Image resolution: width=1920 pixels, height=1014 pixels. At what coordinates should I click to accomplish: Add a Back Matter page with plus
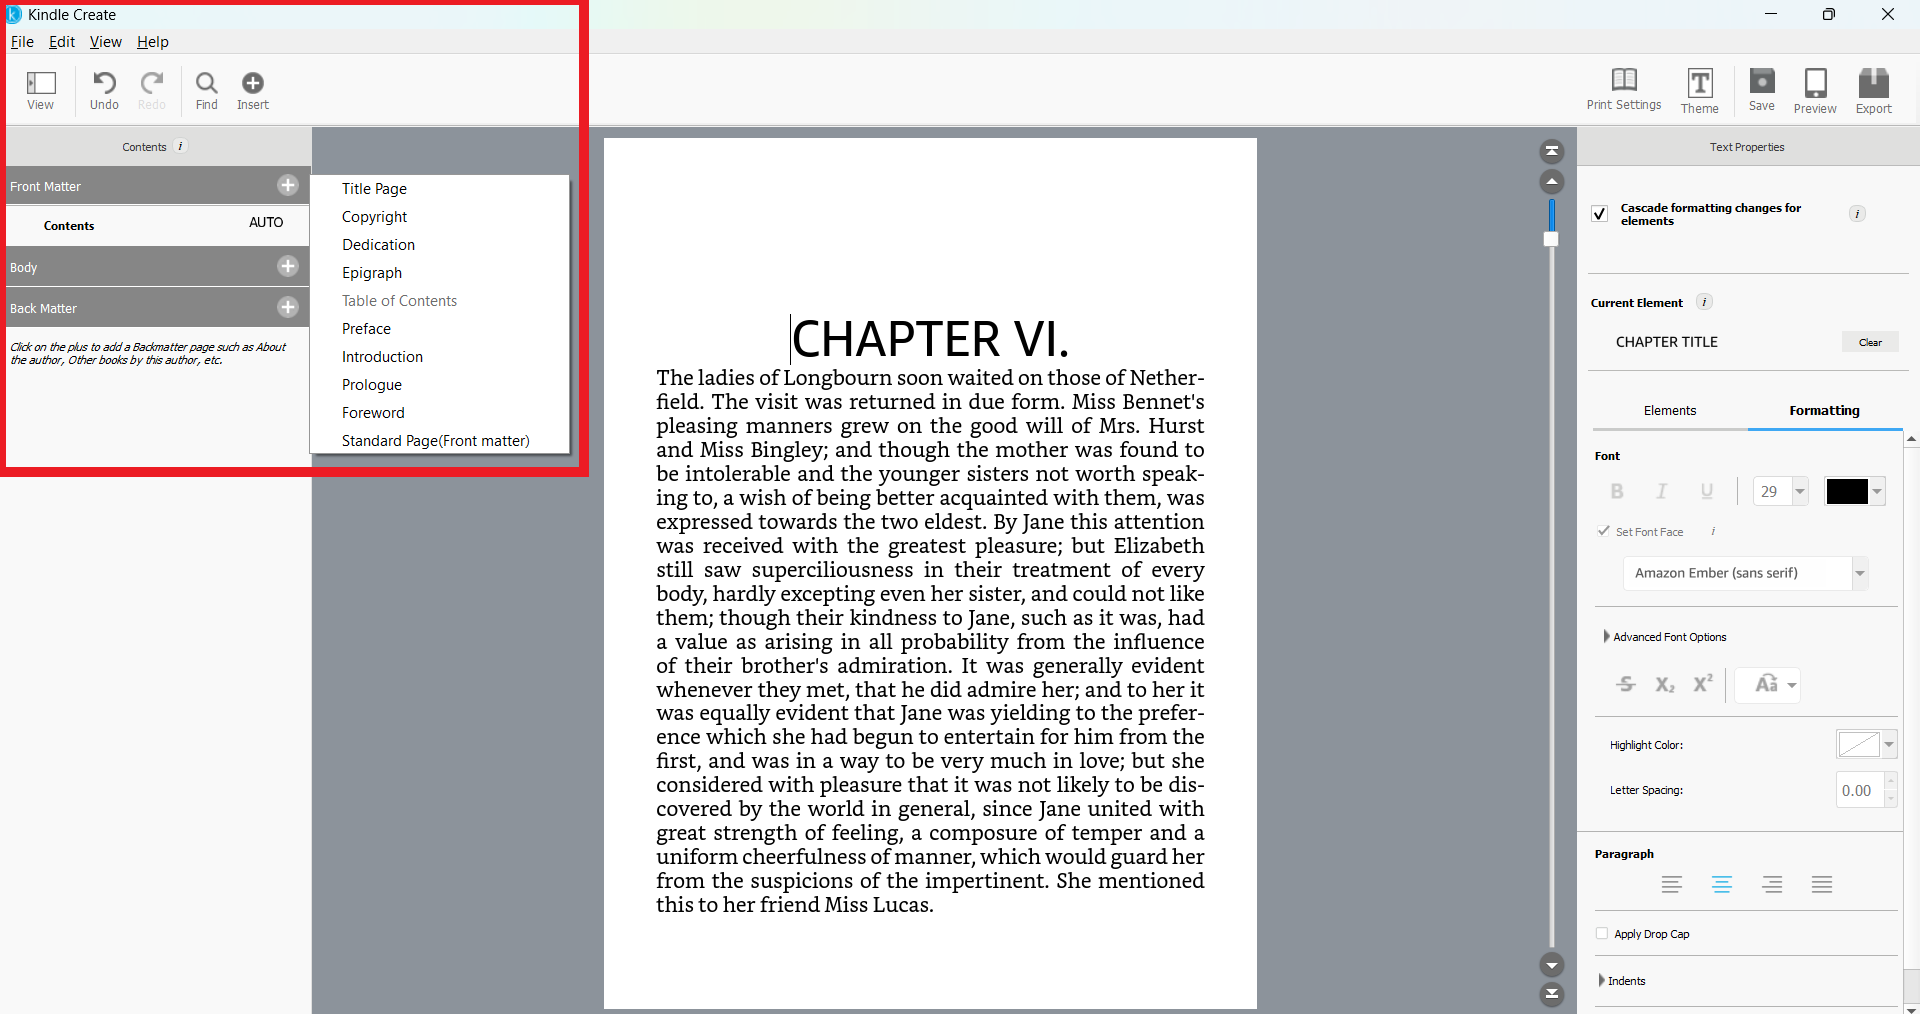(288, 307)
